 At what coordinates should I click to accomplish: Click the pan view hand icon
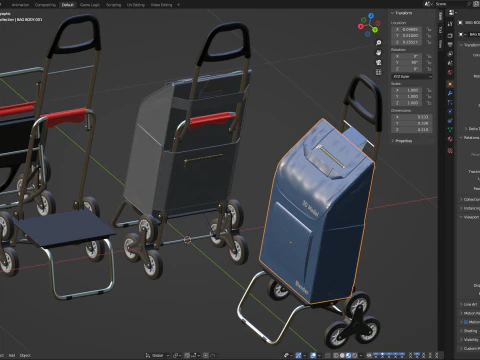[x=379, y=53]
